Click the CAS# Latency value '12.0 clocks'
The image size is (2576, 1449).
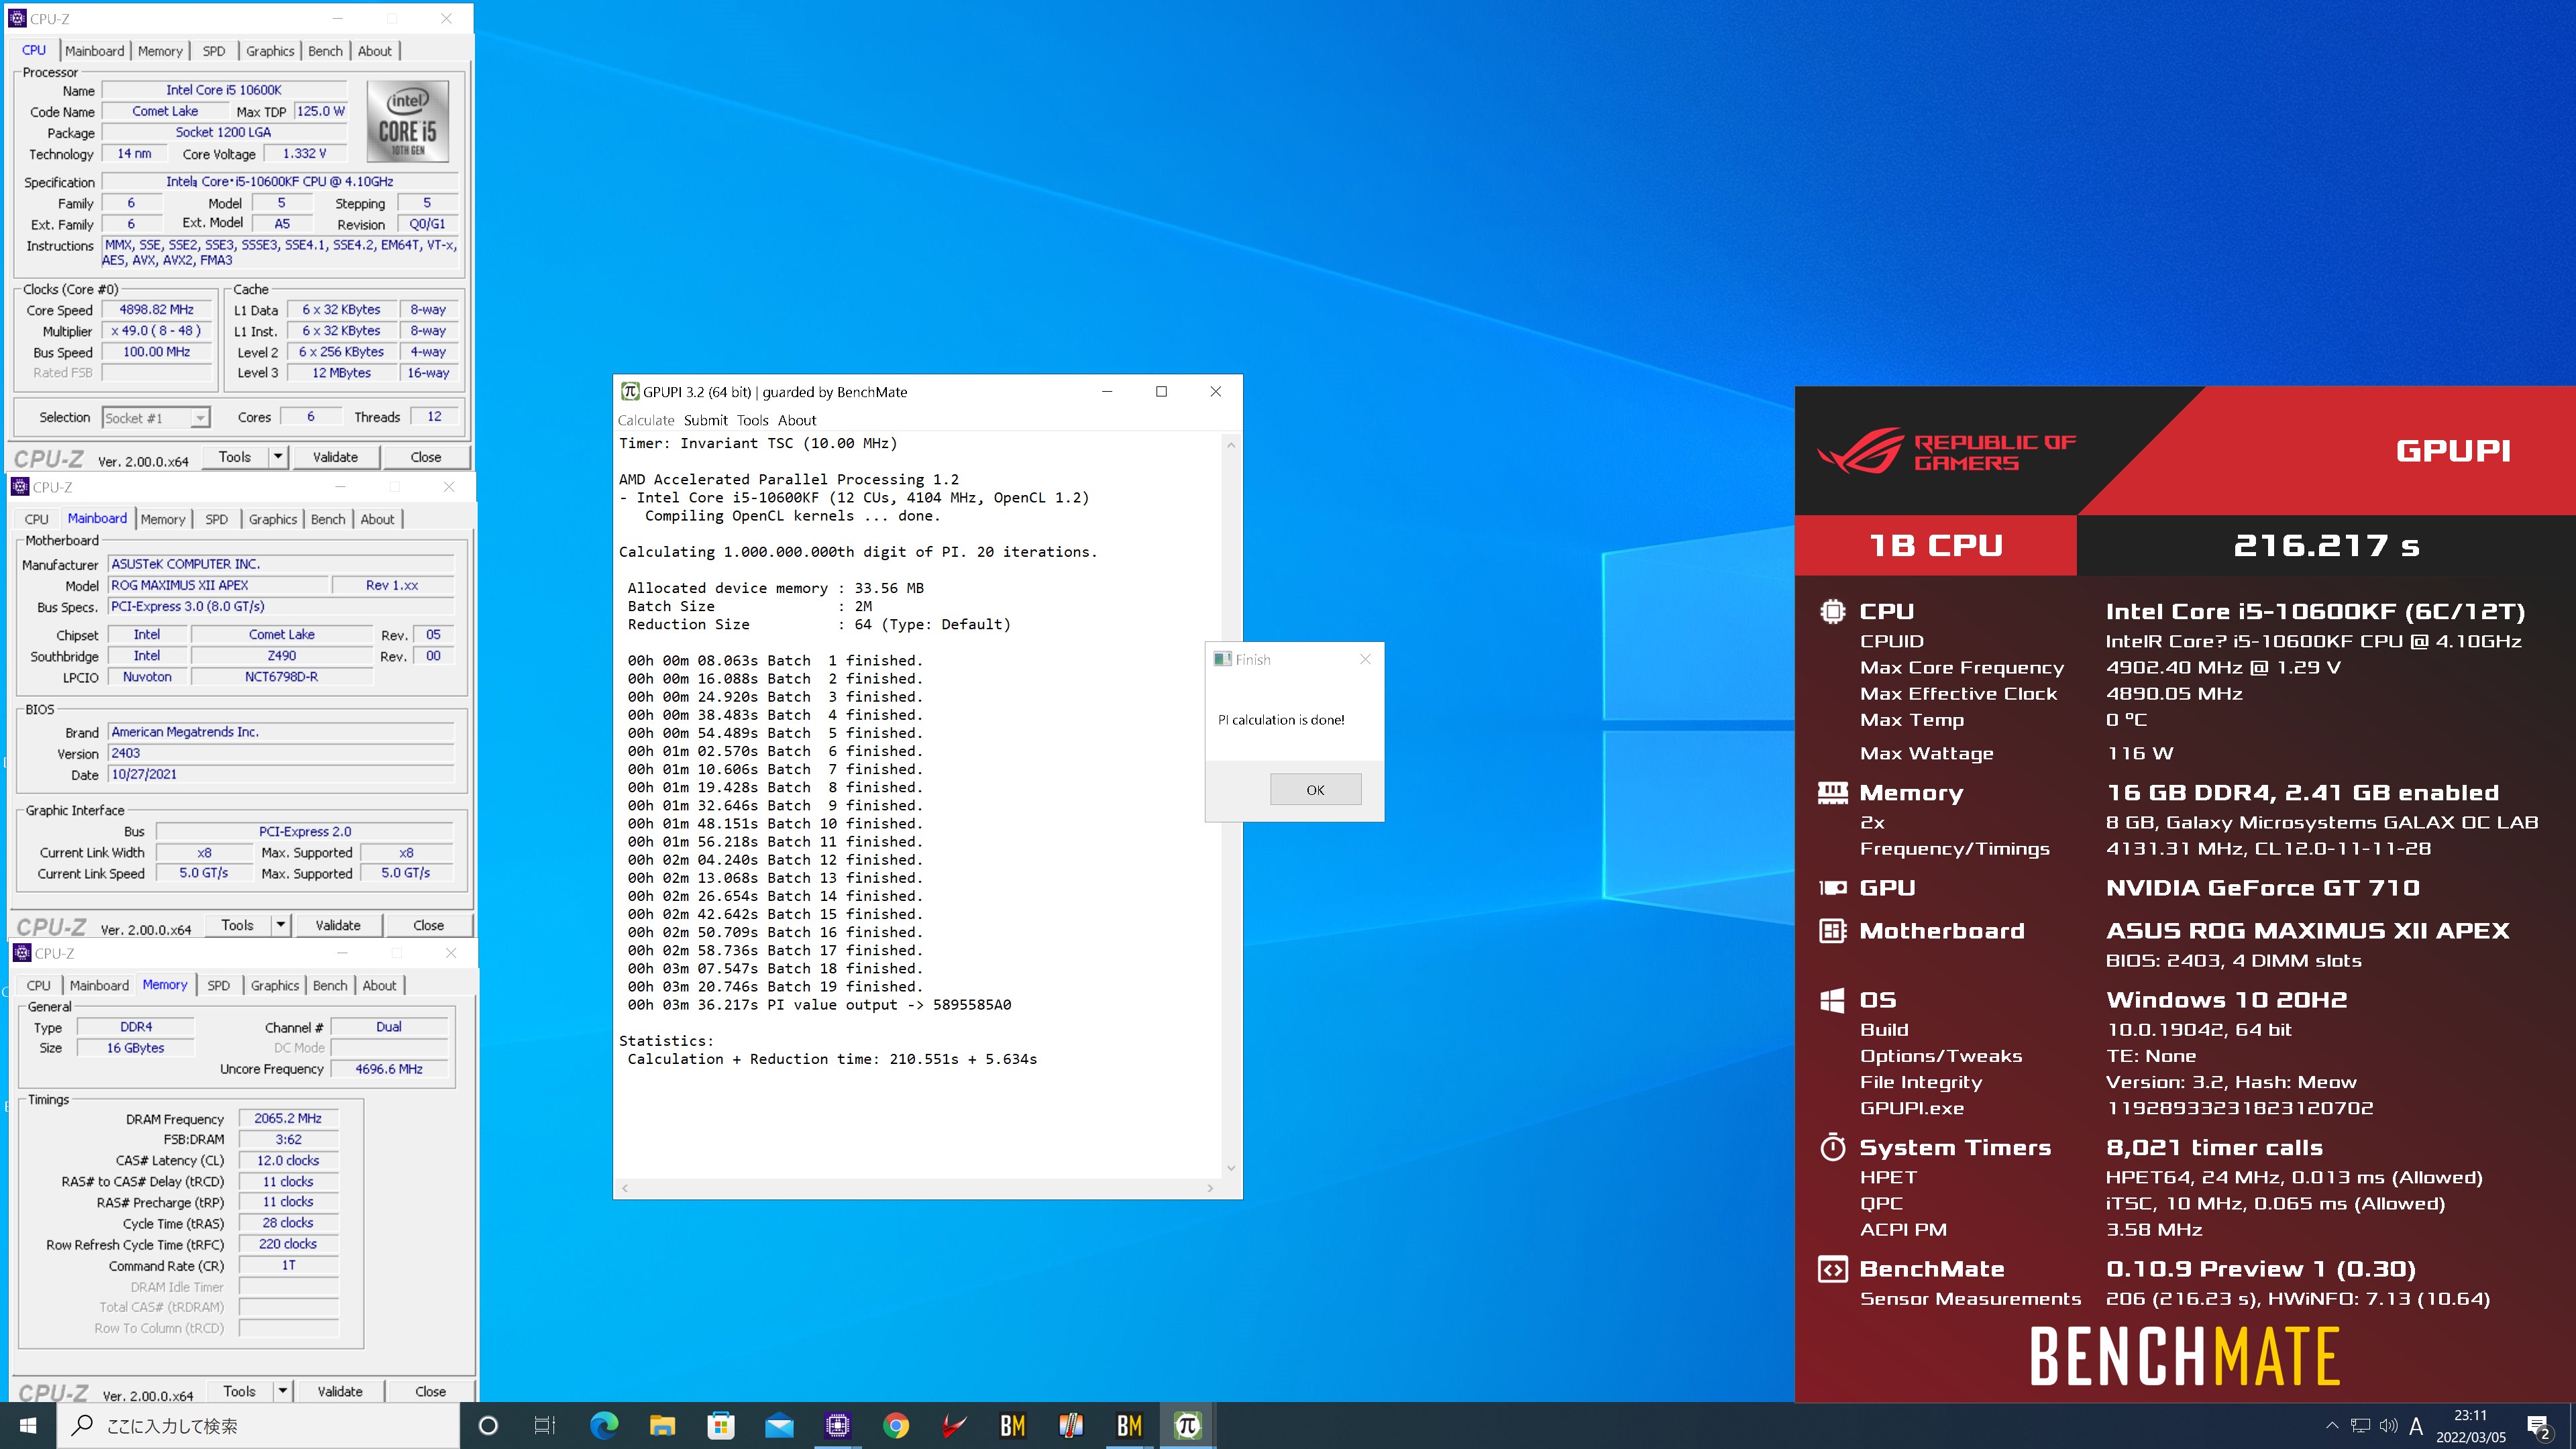coord(288,1160)
